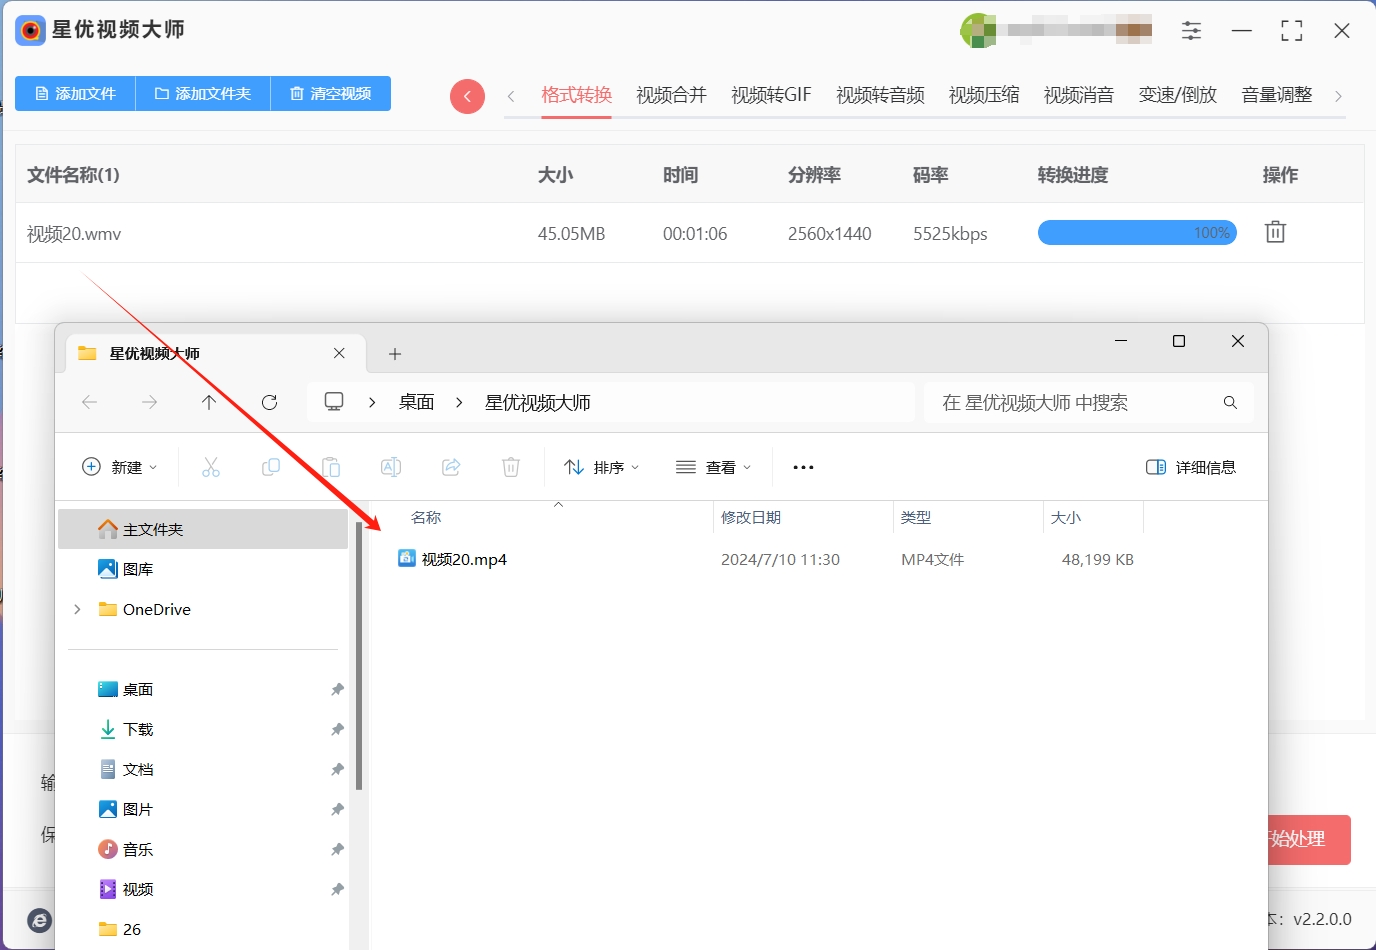The height and width of the screenshot is (950, 1376).
Task: Open the 新建 dropdown
Action: point(119,467)
